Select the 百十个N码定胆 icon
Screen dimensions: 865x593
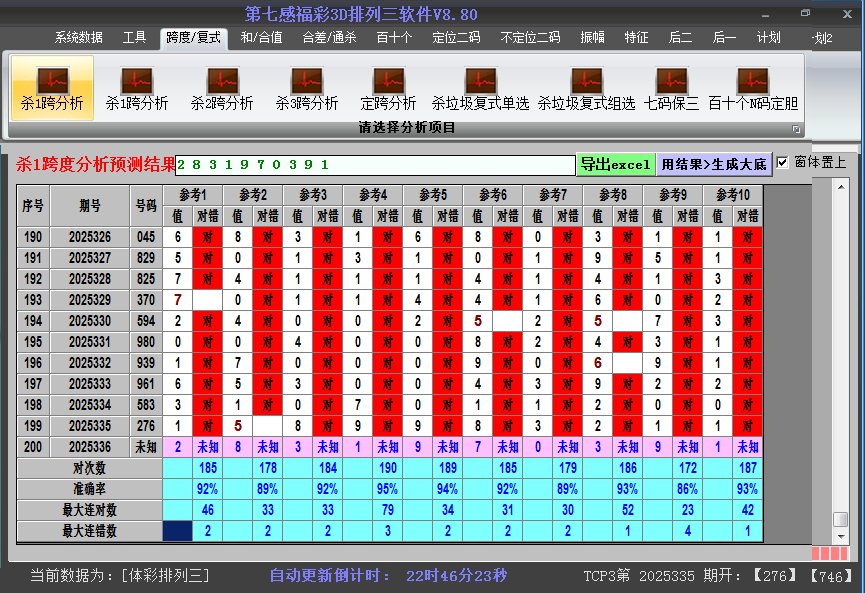pyautogui.click(x=753, y=81)
